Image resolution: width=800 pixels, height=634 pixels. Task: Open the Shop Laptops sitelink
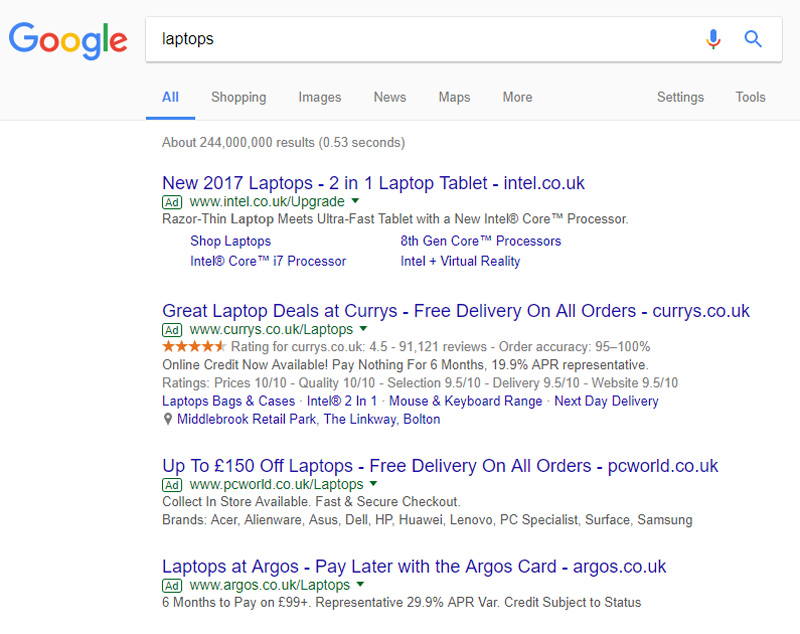230,241
